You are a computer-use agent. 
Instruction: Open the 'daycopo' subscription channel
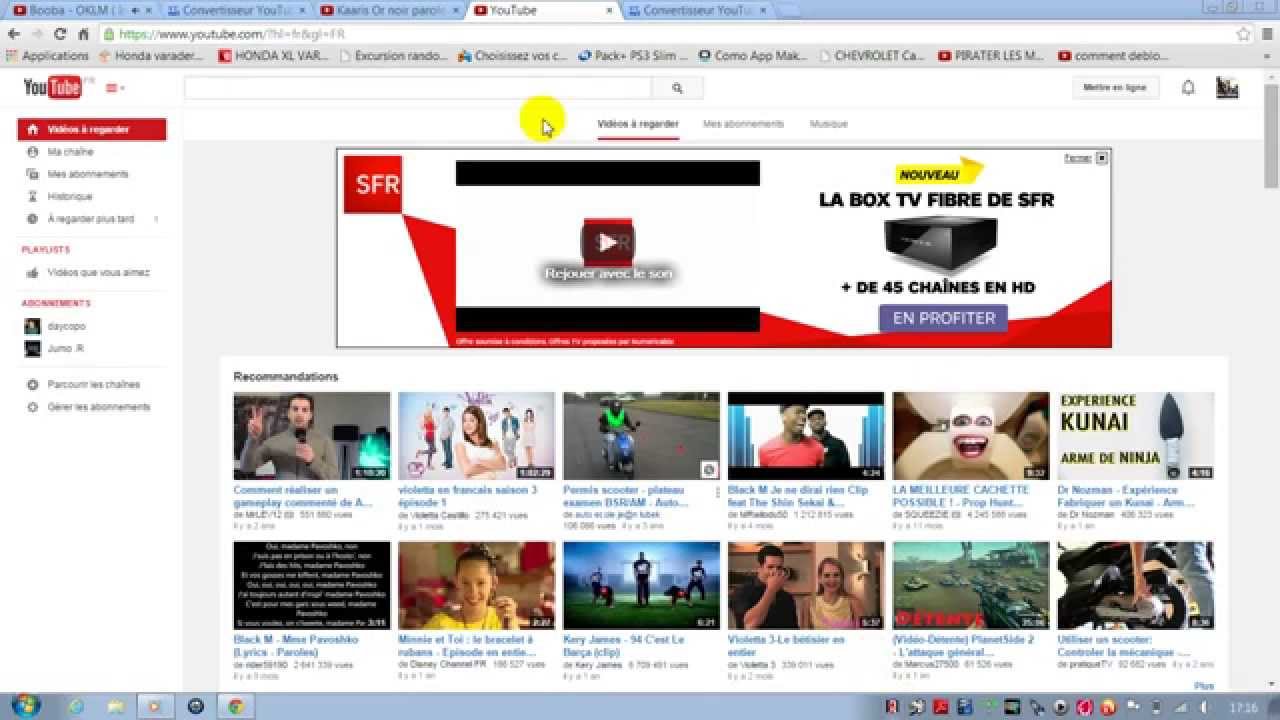pyautogui.click(x=66, y=326)
